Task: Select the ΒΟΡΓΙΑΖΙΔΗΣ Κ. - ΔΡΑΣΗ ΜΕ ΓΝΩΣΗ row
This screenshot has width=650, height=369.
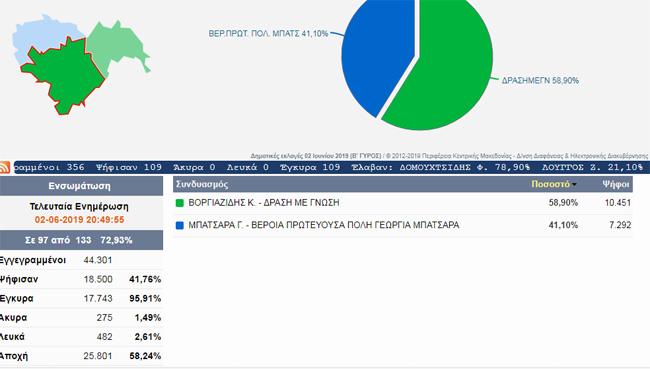Action: (x=403, y=203)
